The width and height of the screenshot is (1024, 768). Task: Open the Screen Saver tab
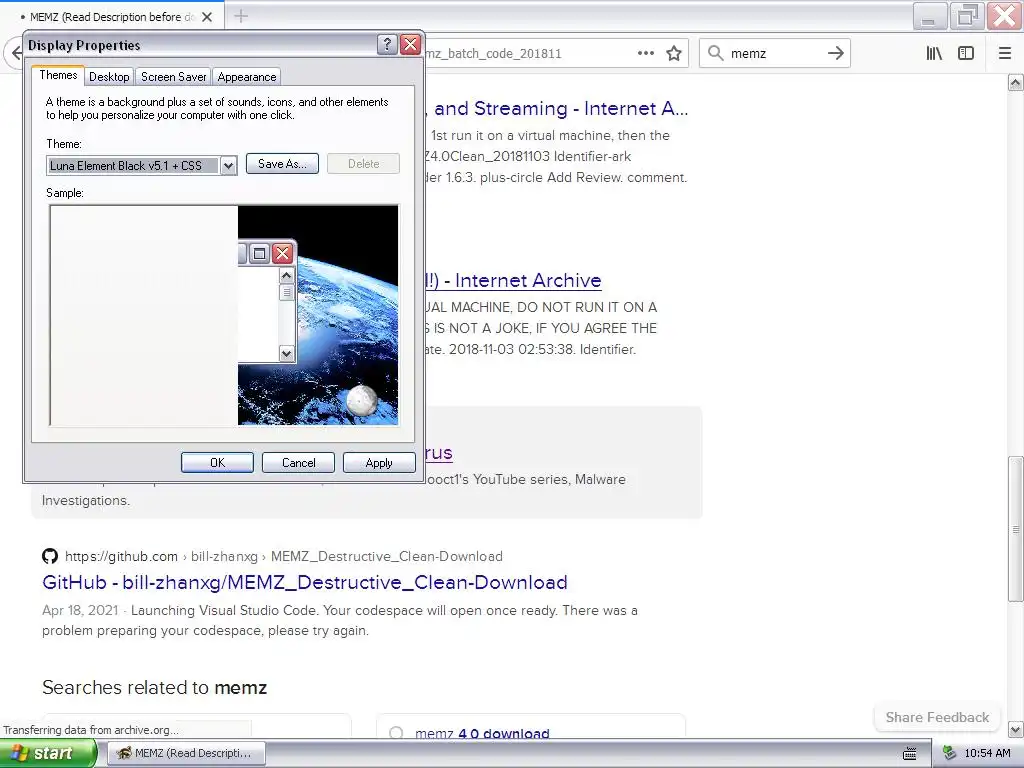(x=174, y=76)
